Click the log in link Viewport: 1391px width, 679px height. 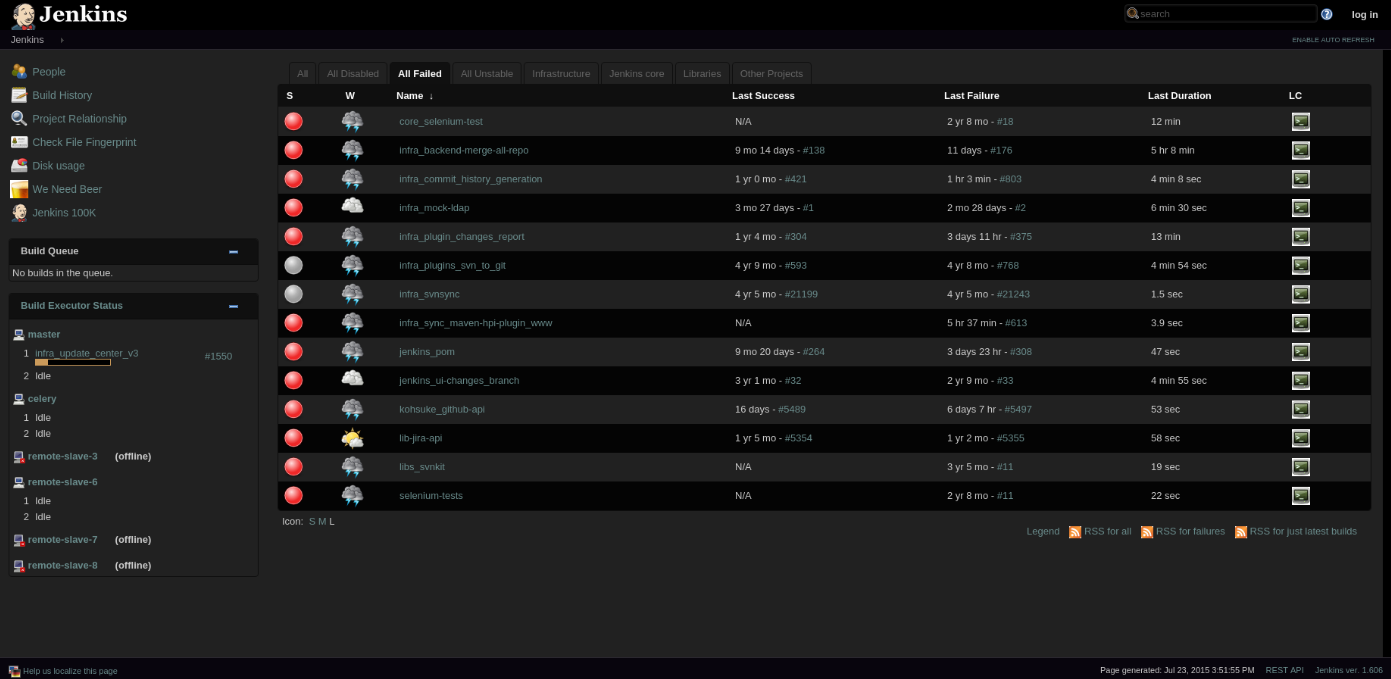click(1364, 14)
